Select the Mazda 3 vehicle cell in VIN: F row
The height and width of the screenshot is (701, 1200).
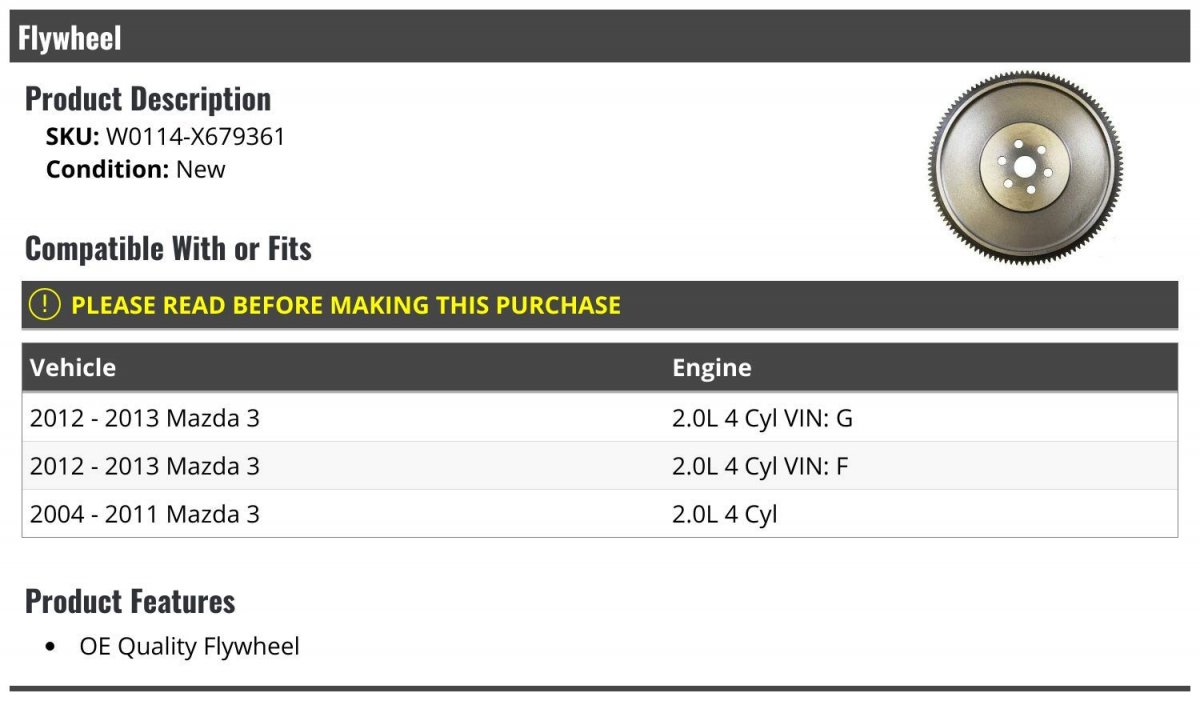click(x=145, y=466)
